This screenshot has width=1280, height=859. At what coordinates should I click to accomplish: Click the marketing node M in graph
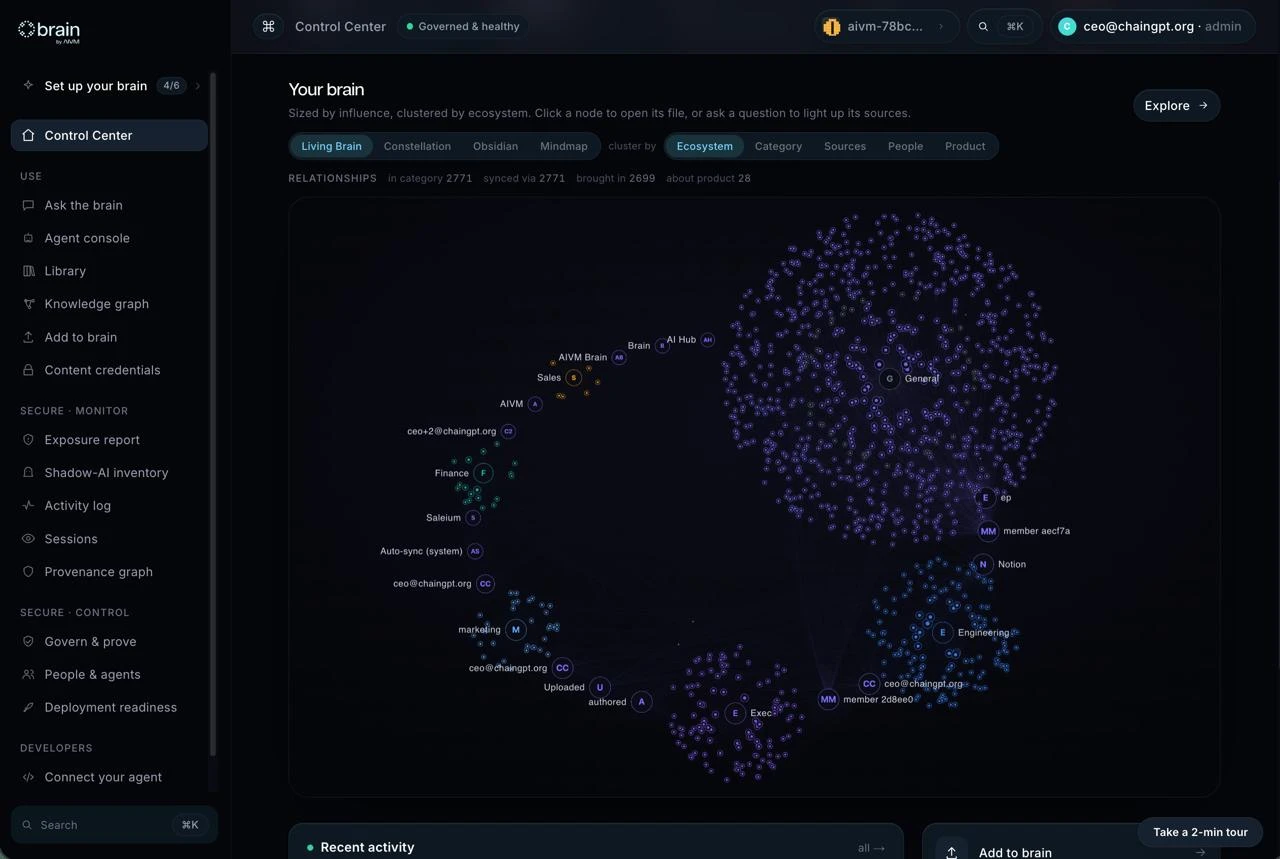tap(516, 630)
